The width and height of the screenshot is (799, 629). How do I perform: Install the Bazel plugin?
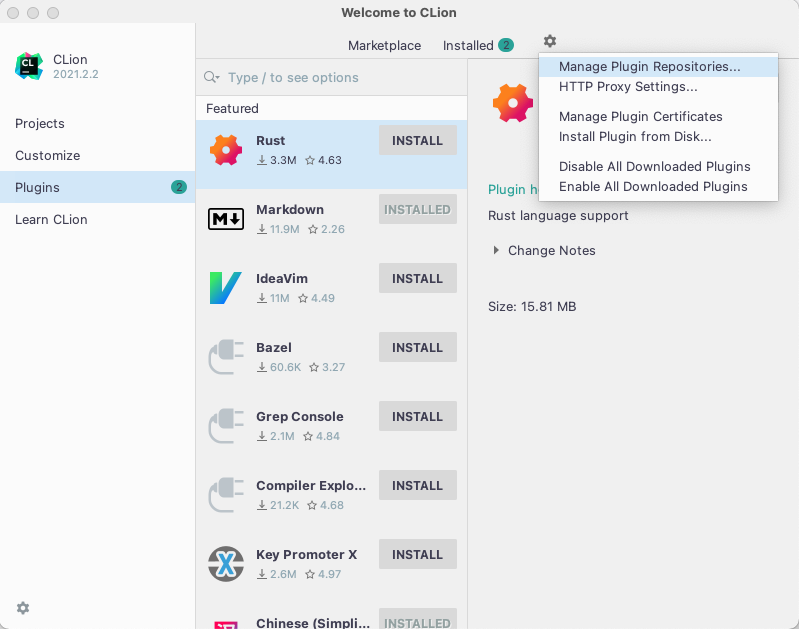pos(417,347)
